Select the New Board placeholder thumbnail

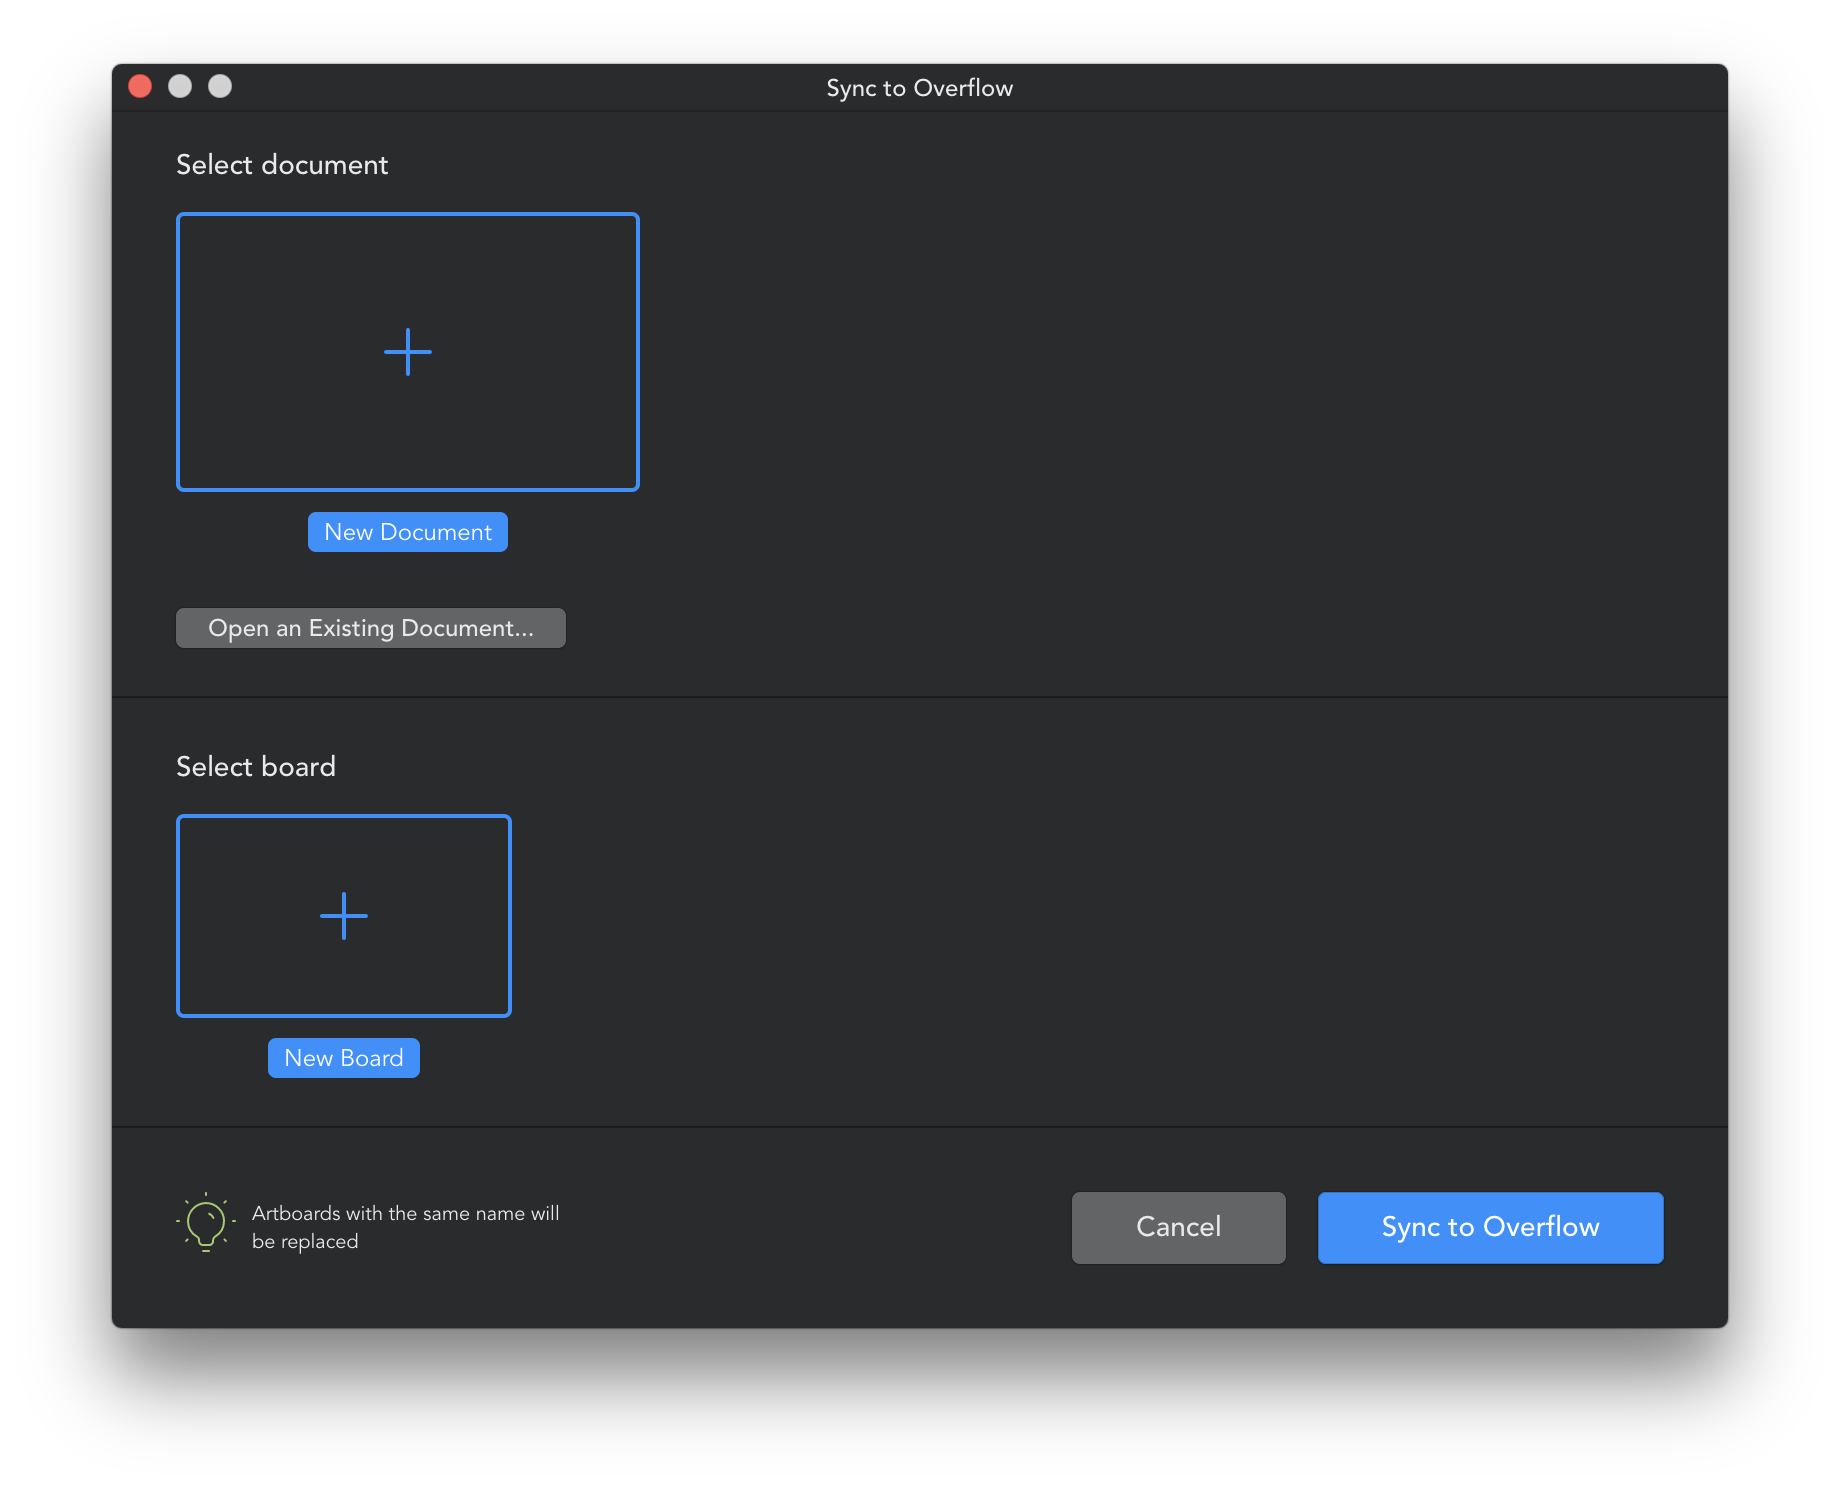[x=343, y=916]
